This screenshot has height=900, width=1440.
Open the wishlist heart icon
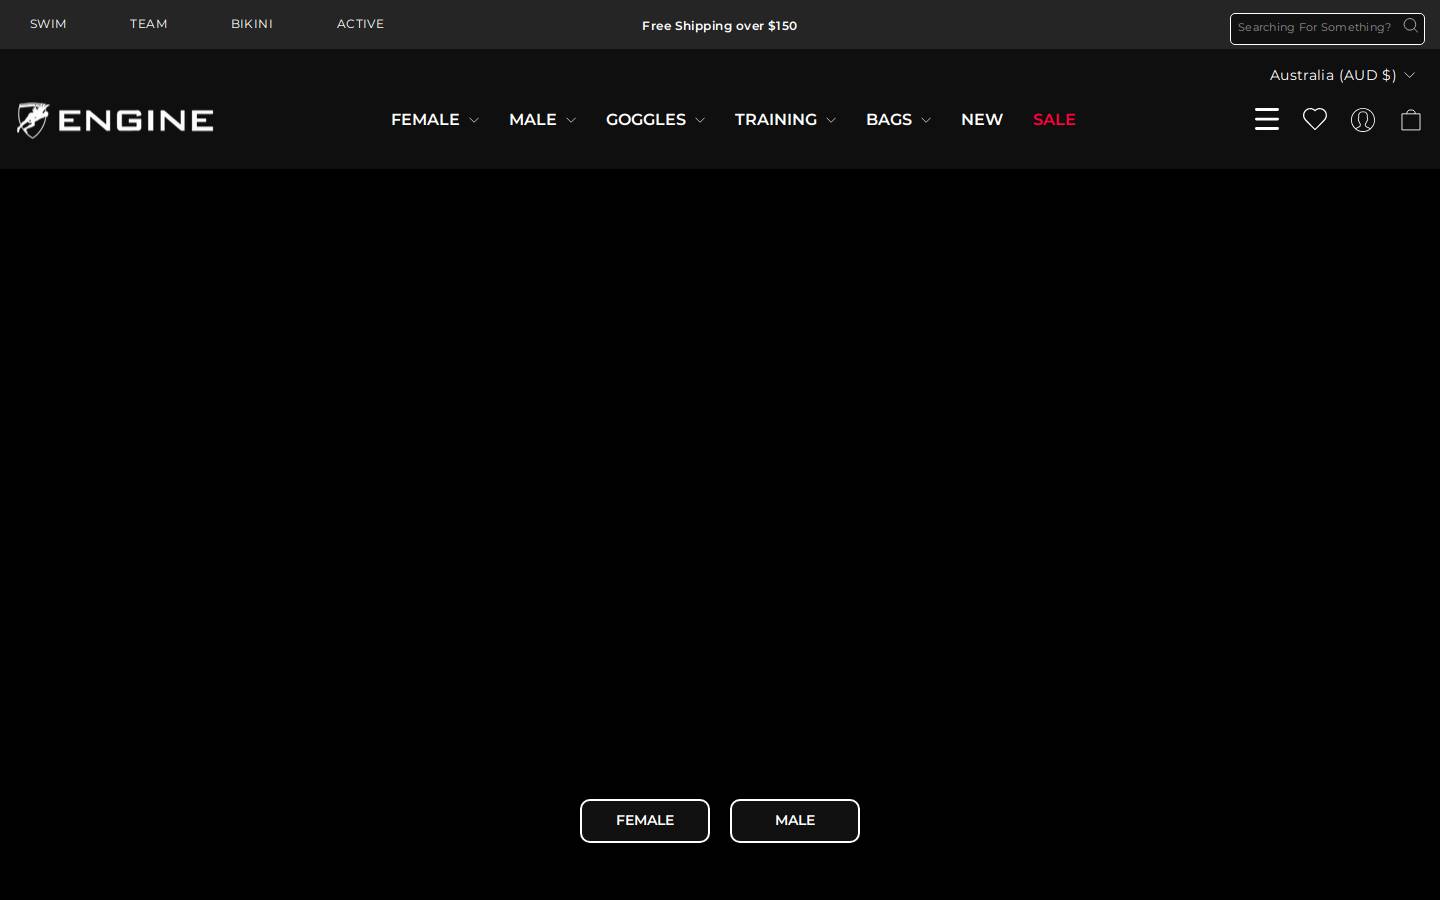click(x=1315, y=119)
